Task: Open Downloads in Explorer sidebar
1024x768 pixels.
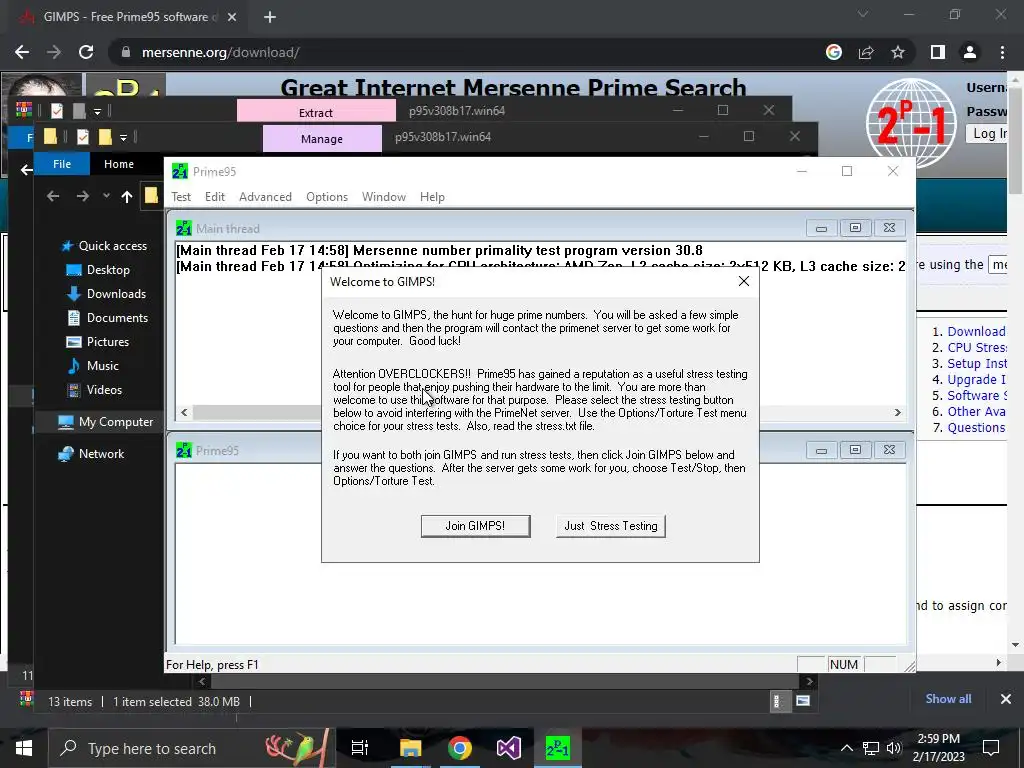Action: coord(106,294)
